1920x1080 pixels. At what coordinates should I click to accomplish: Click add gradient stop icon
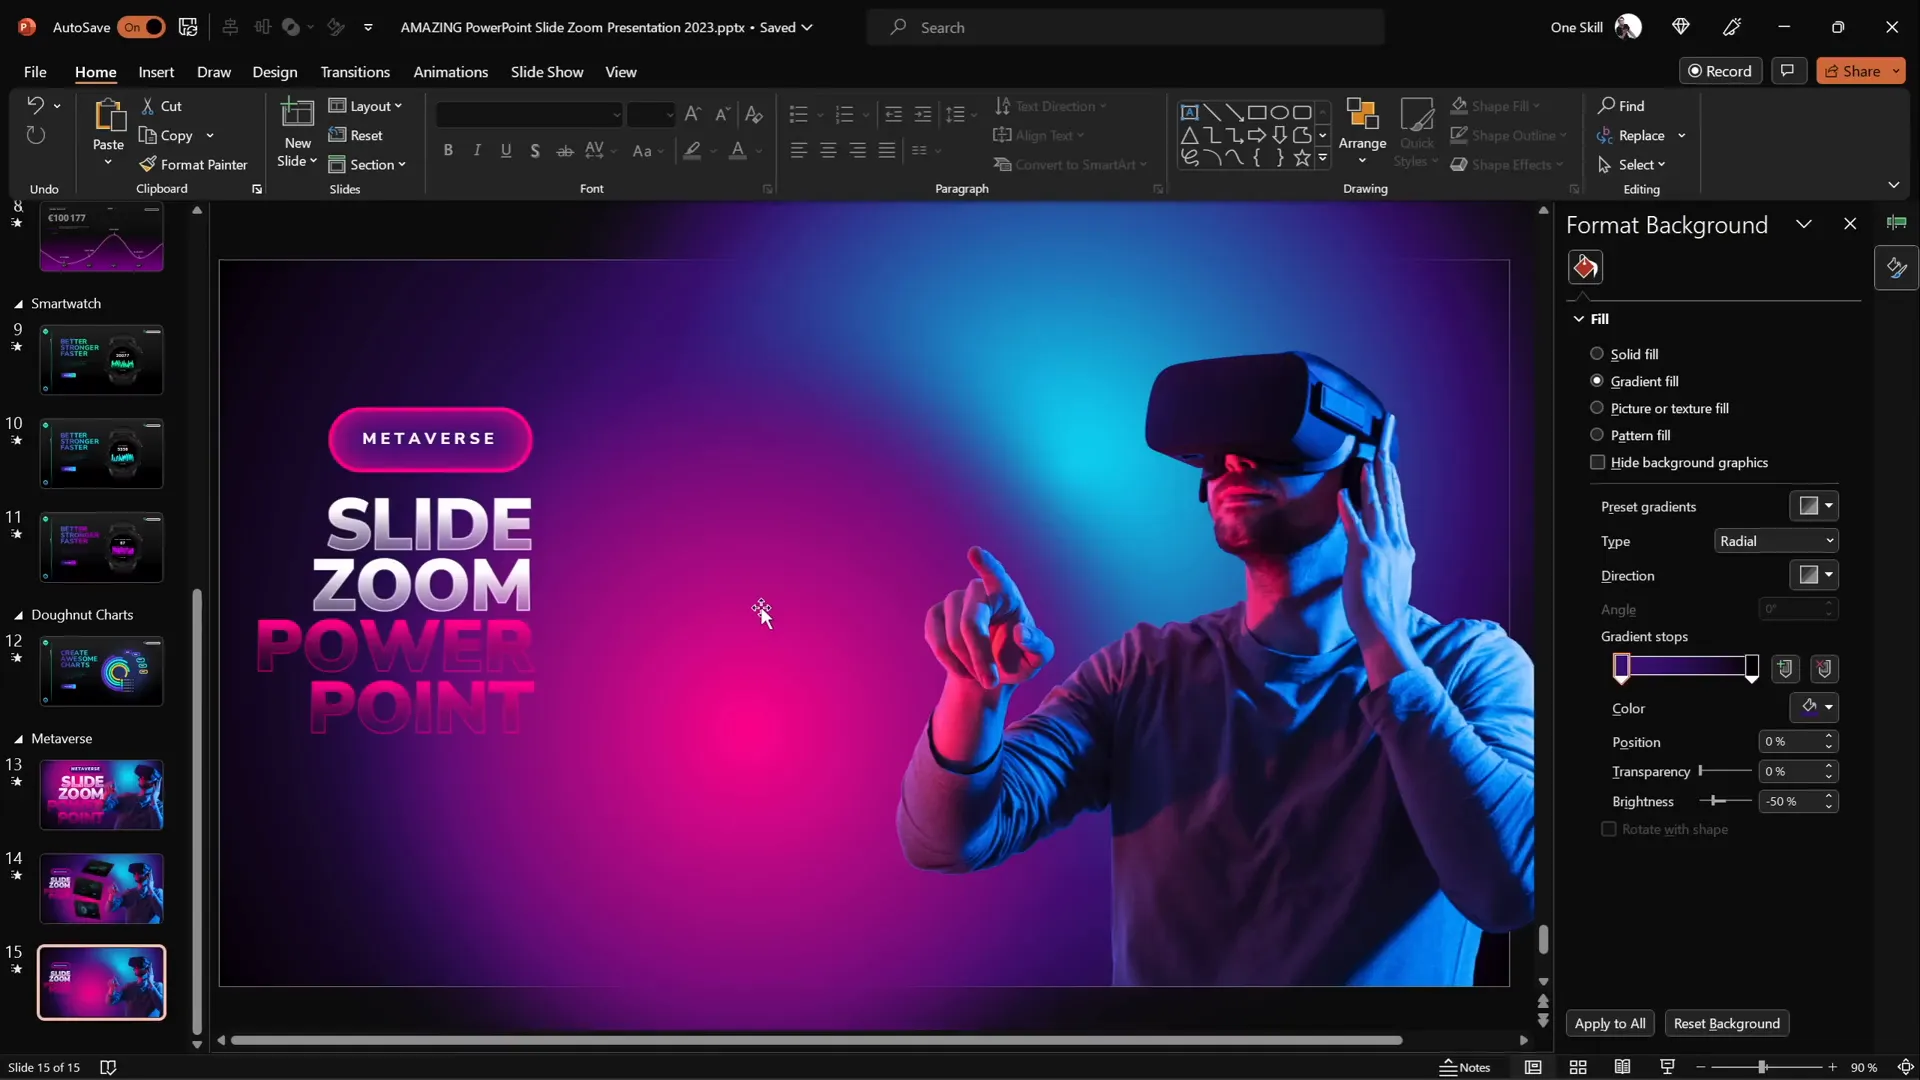(x=1785, y=669)
